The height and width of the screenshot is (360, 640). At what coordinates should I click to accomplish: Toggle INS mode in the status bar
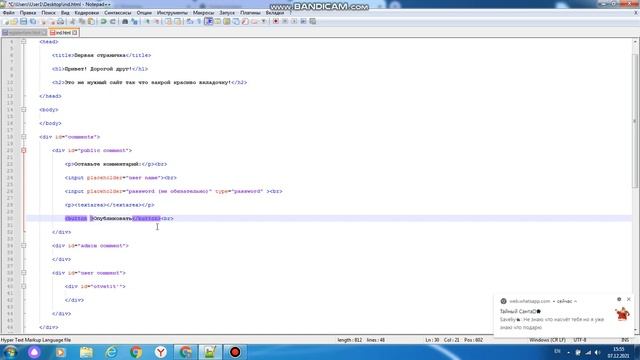click(x=624, y=340)
